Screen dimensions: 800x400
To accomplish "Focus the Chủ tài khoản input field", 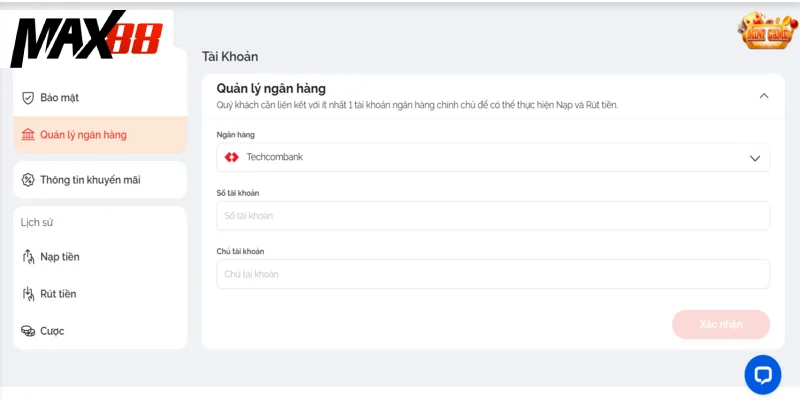I will (x=493, y=274).
